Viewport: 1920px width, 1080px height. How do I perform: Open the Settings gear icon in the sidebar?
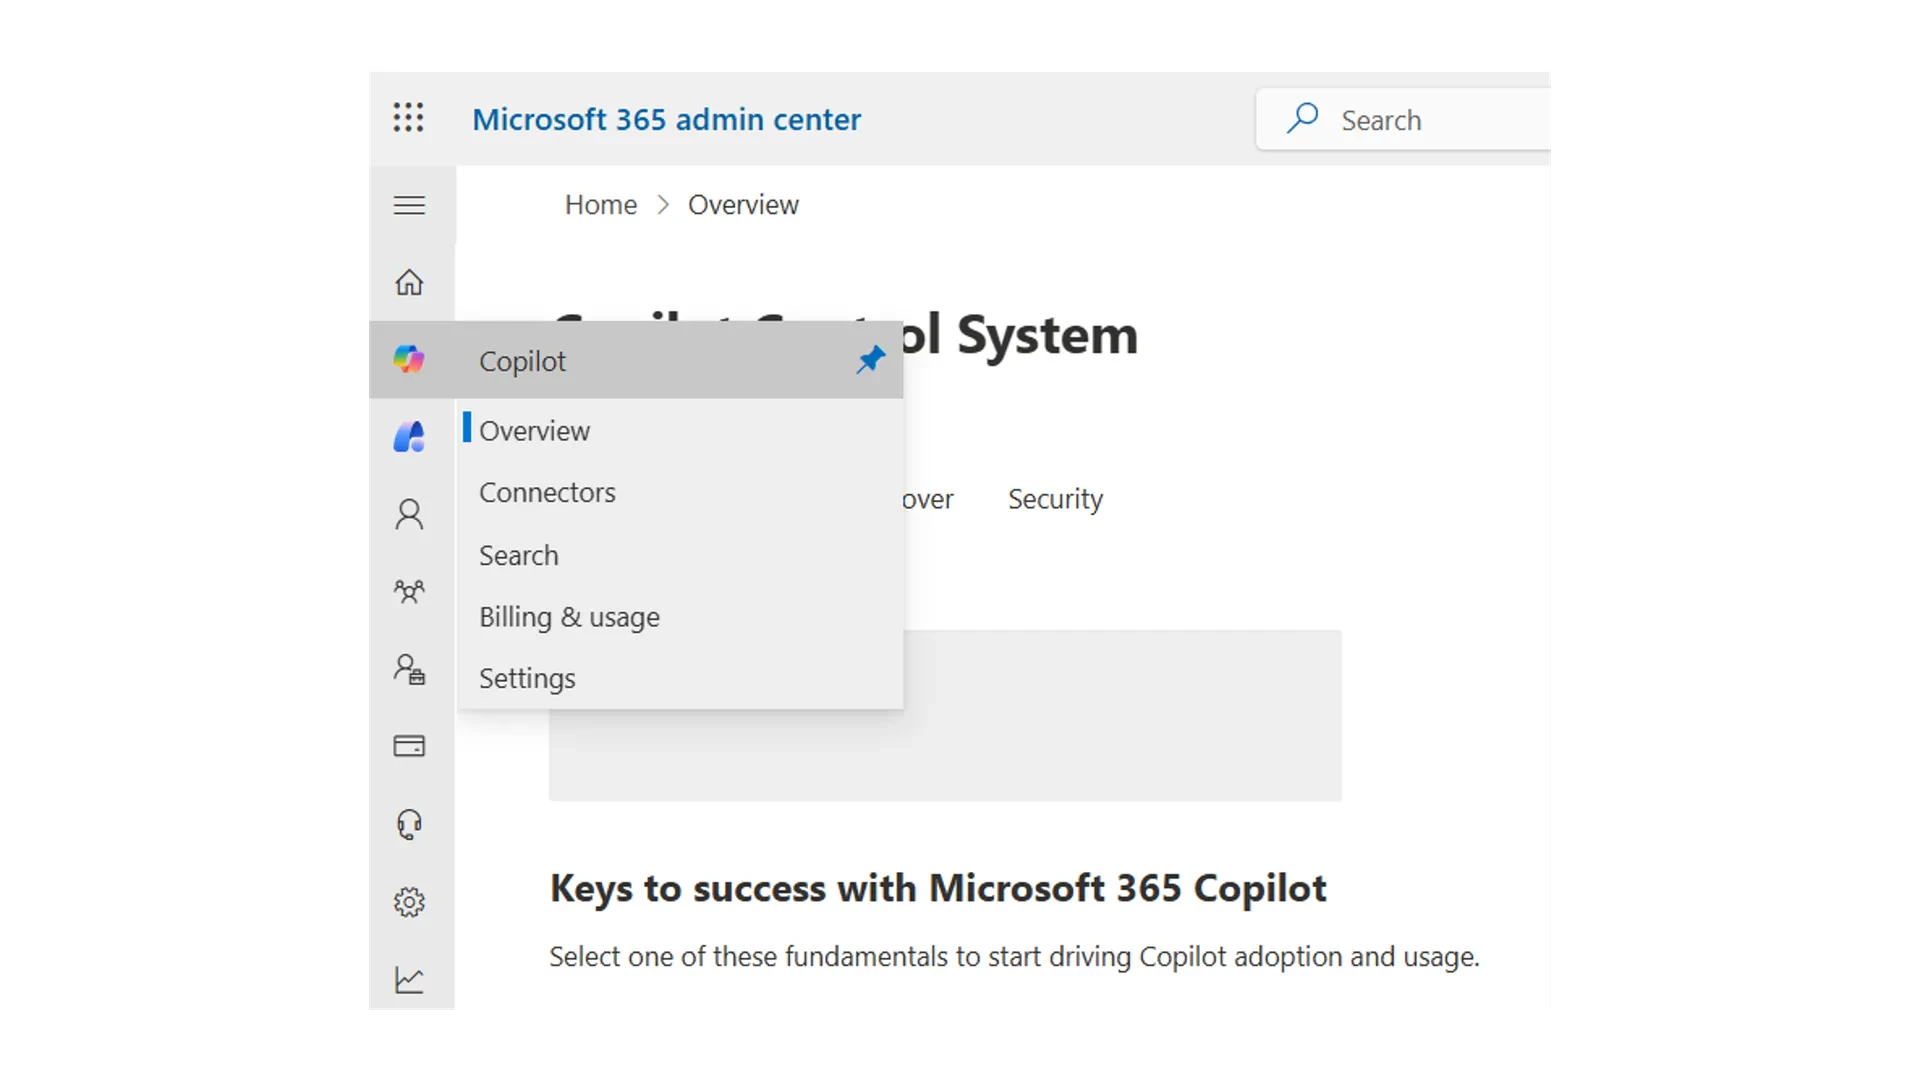point(409,902)
